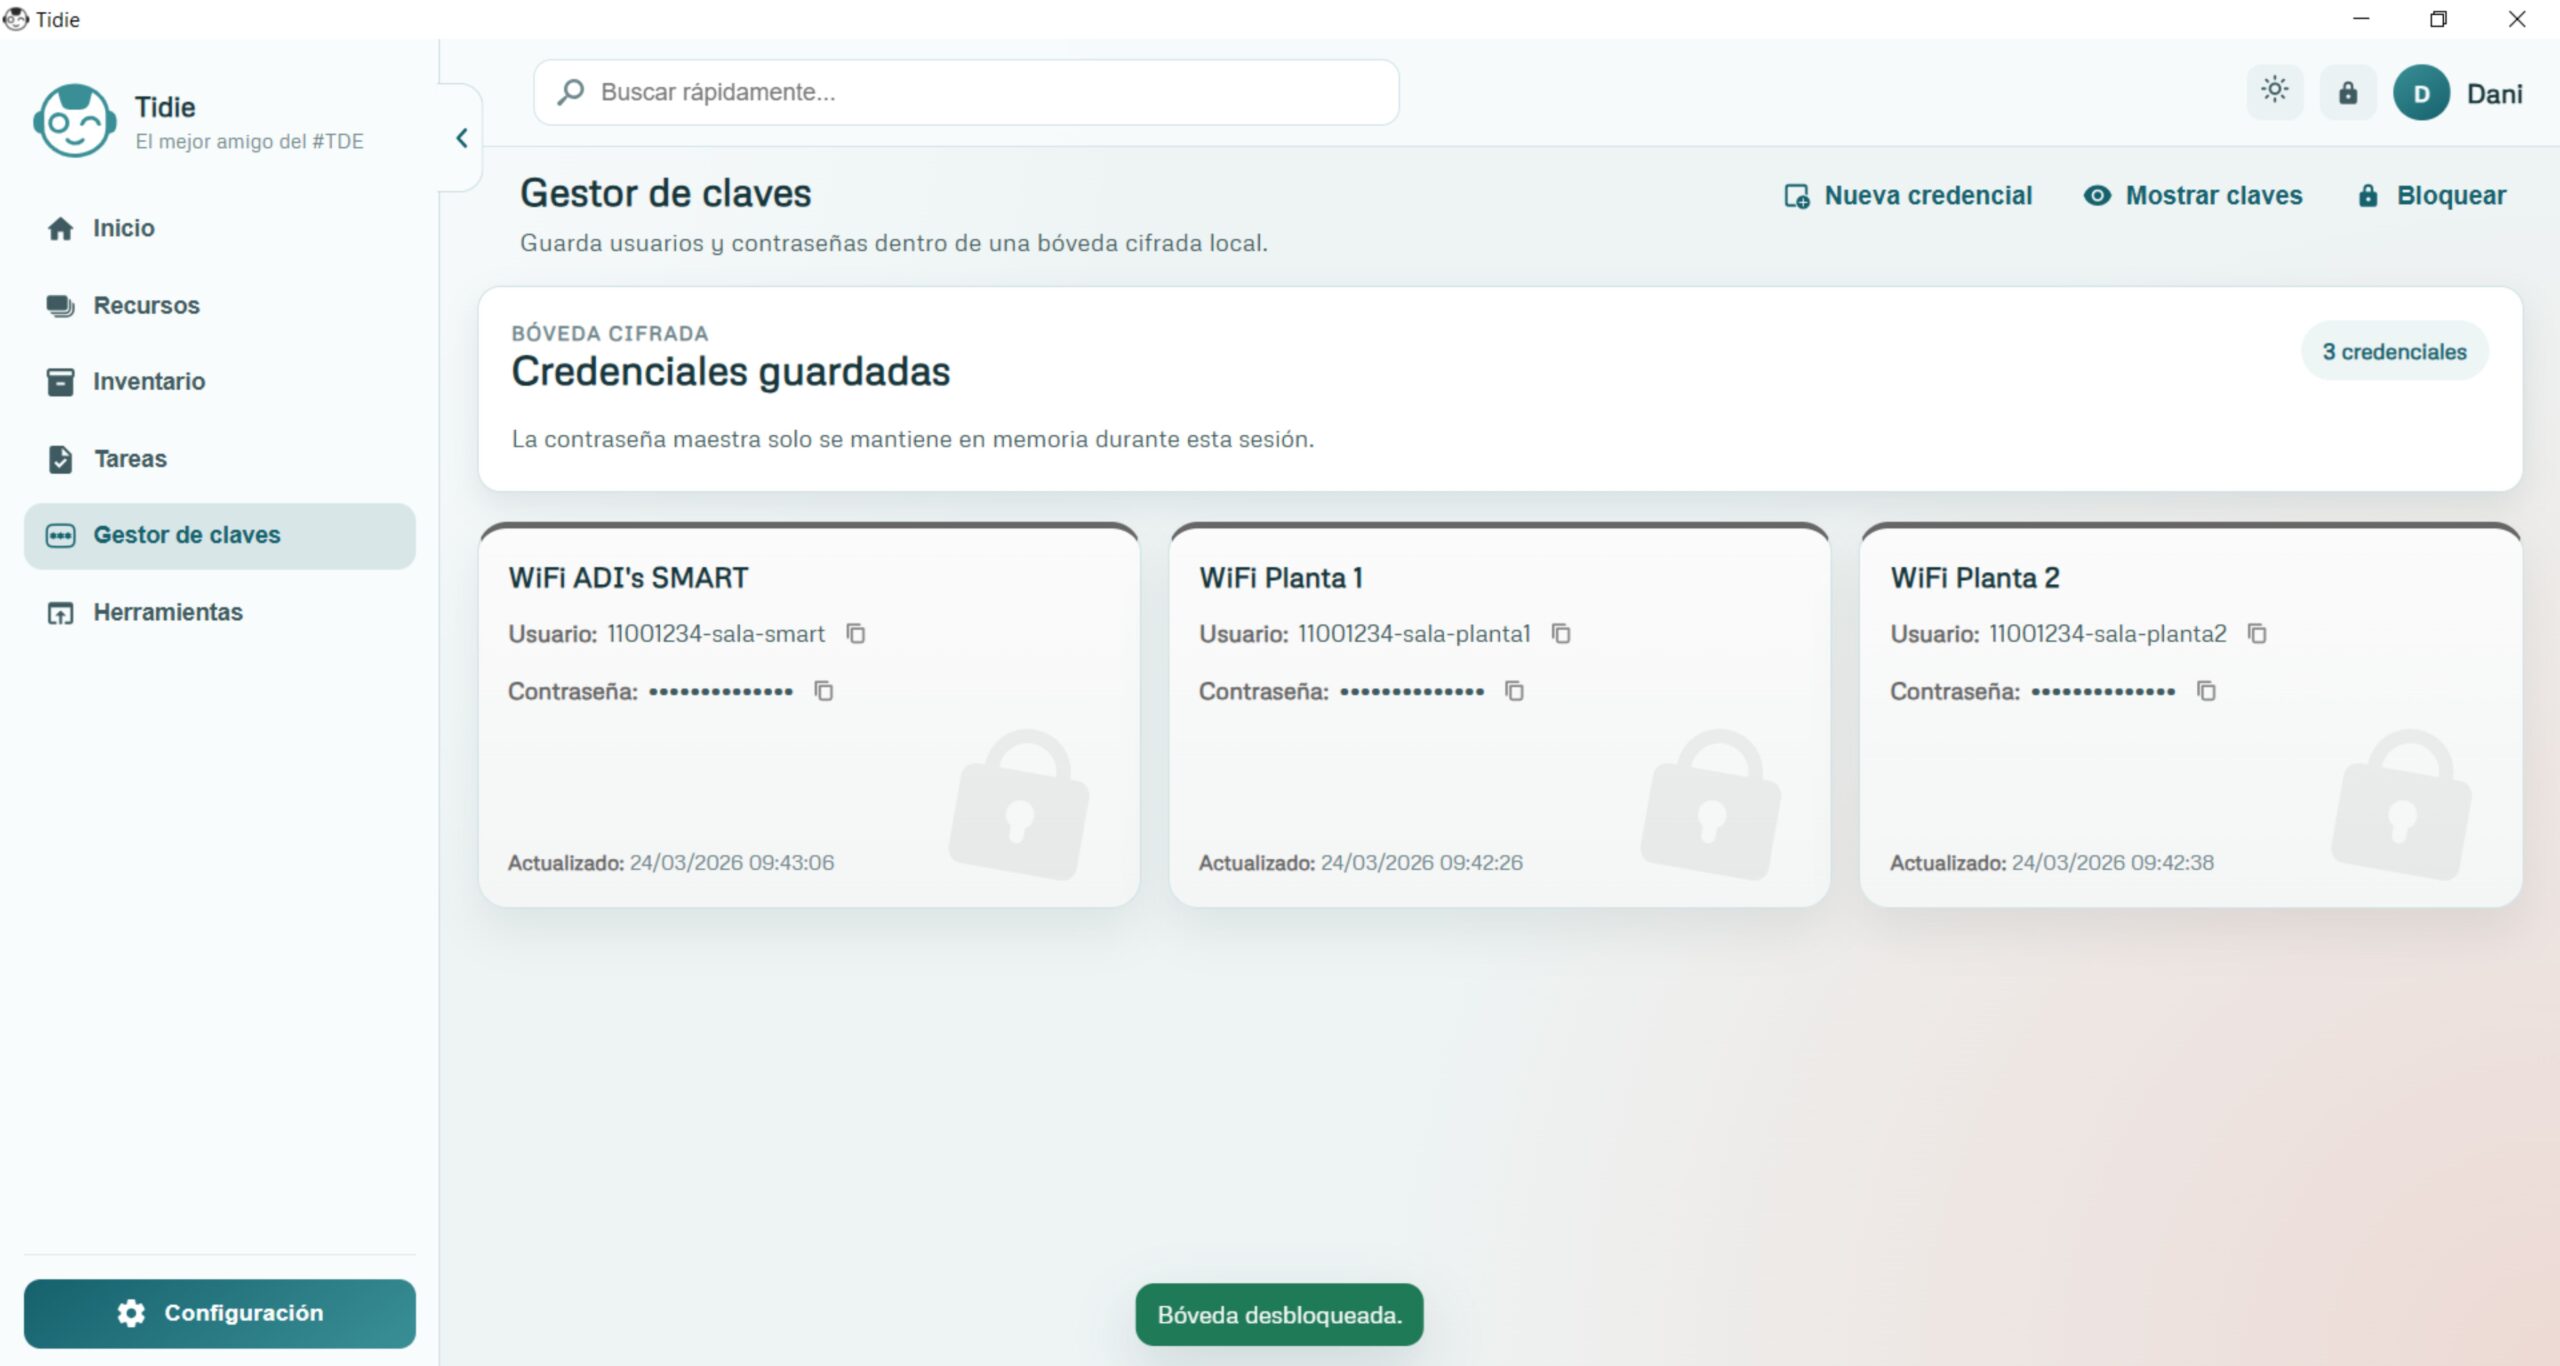2560x1366 pixels.
Task: Click the padlock icon in top bar
Action: pos(2348,93)
